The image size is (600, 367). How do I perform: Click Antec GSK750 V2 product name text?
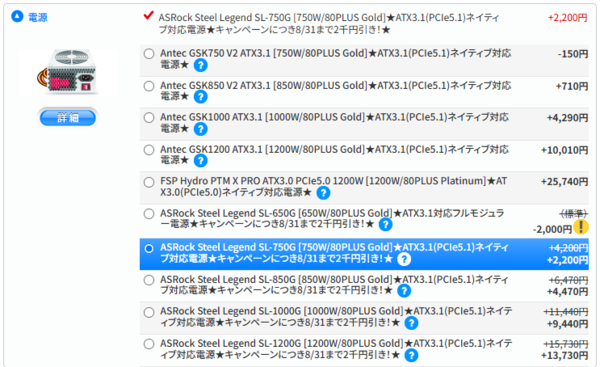(335, 59)
